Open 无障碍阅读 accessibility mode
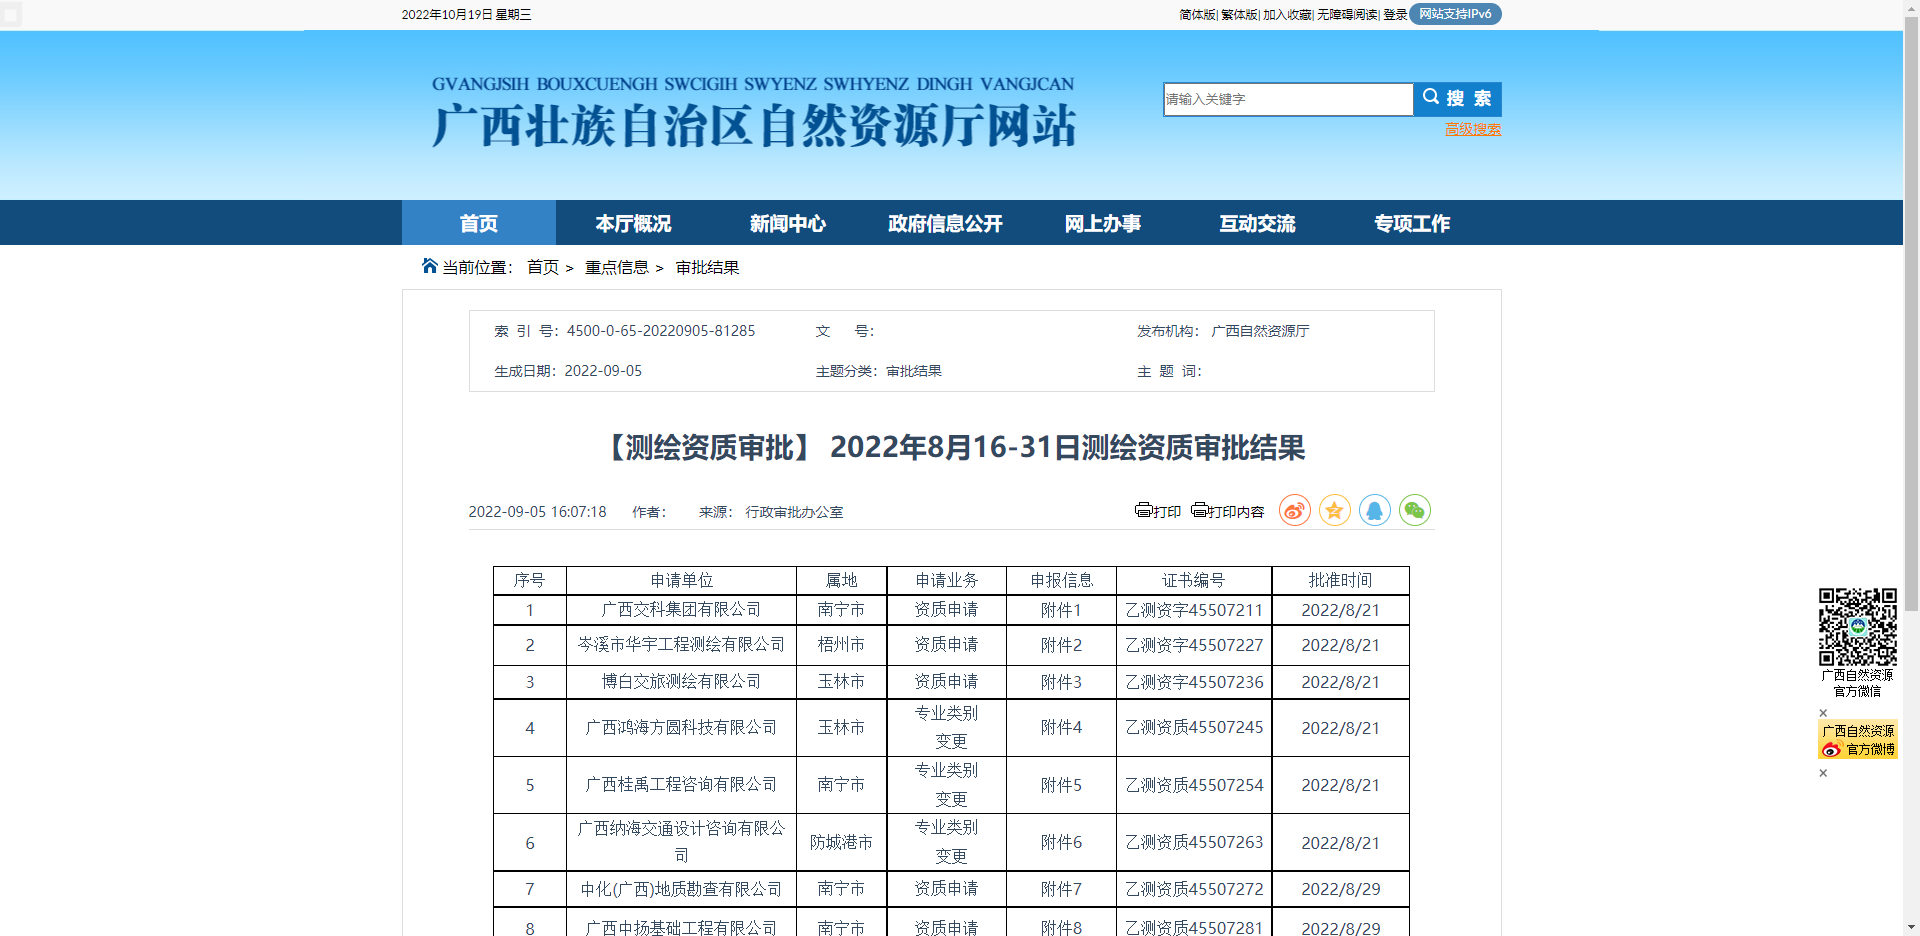The height and width of the screenshot is (936, 1920). pos(1347,15)
